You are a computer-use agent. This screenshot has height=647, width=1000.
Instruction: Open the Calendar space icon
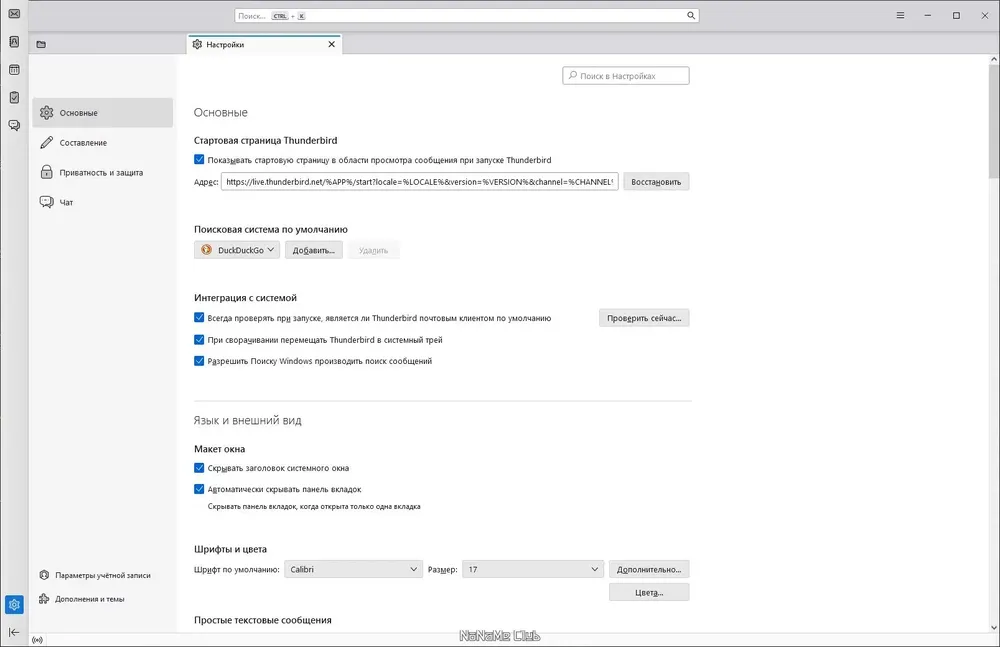[x=14, y=70]
